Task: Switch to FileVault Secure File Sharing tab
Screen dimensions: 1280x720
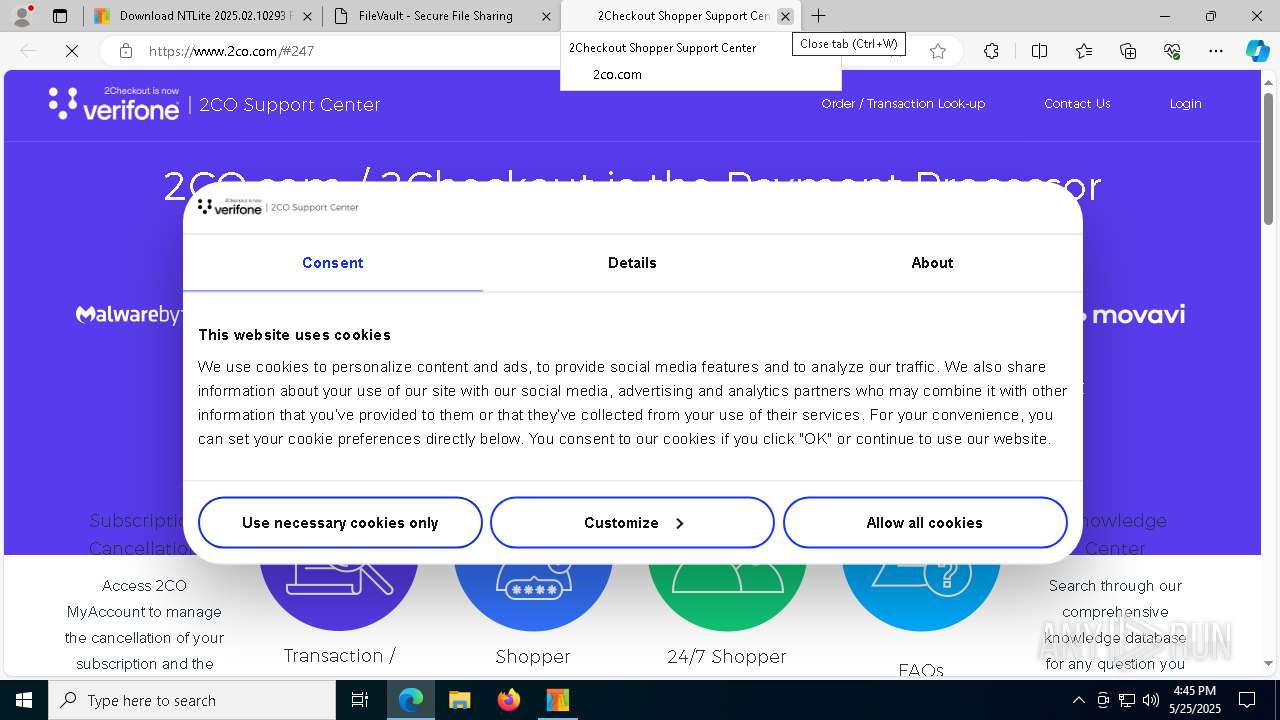Action: (441, 16)
